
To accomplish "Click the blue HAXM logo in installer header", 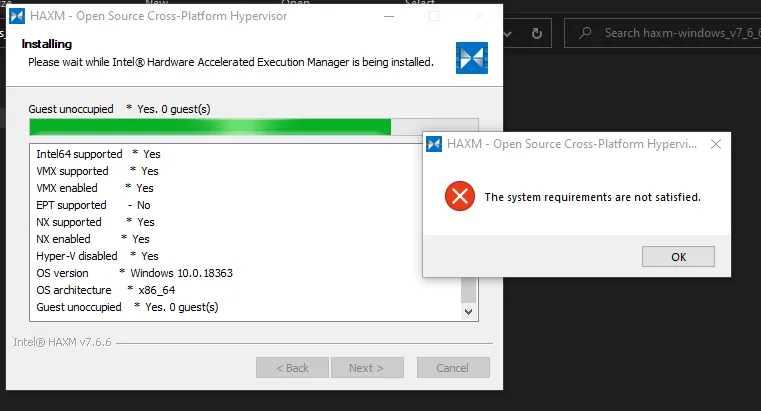I will point(472,58).
